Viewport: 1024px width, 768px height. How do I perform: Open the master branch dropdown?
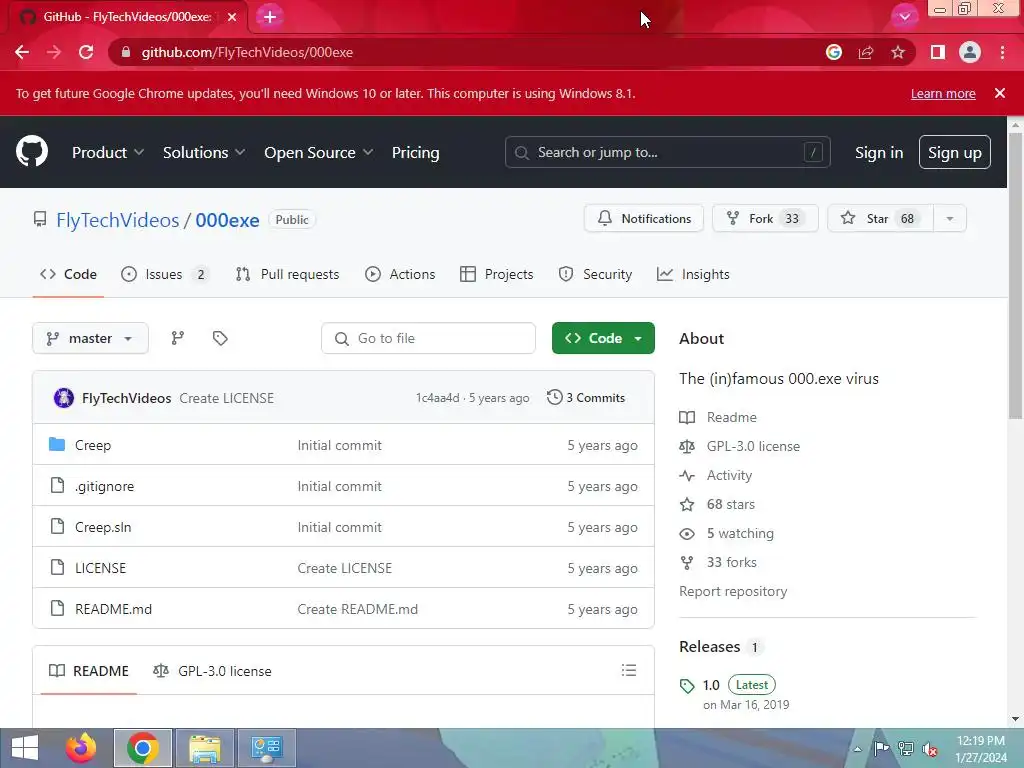(90, 338)
